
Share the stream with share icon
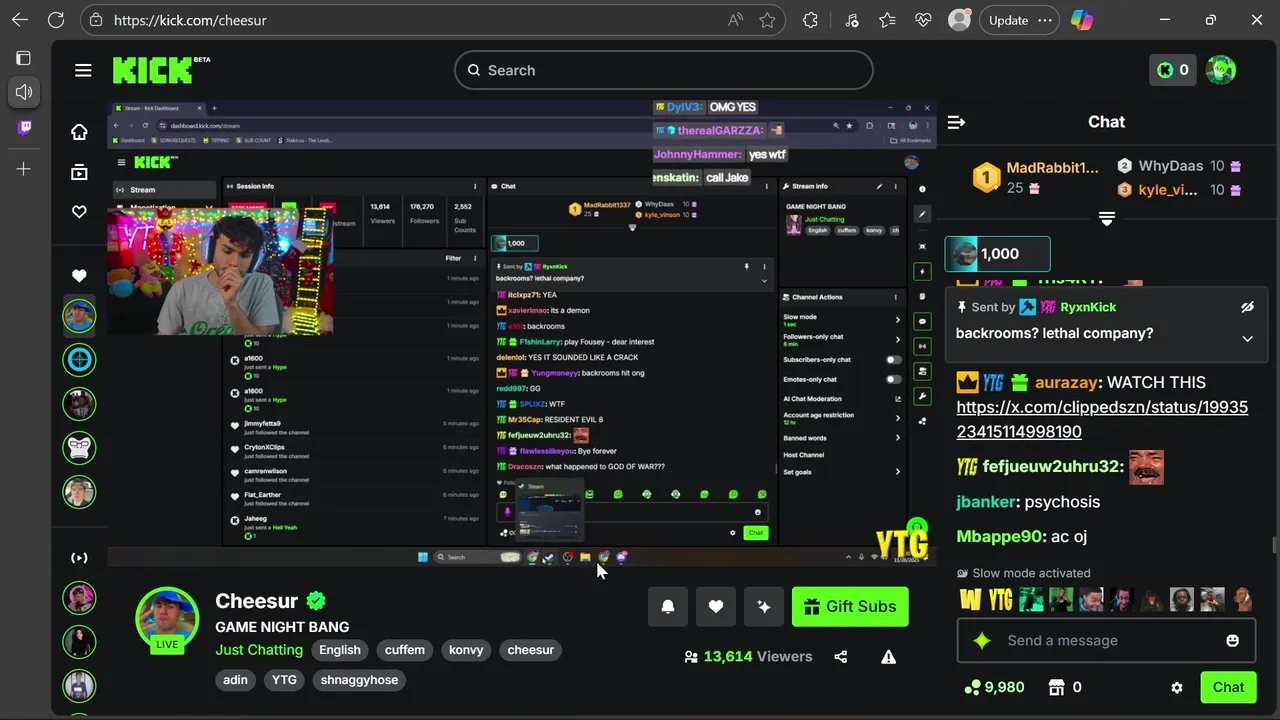(841, 657)
